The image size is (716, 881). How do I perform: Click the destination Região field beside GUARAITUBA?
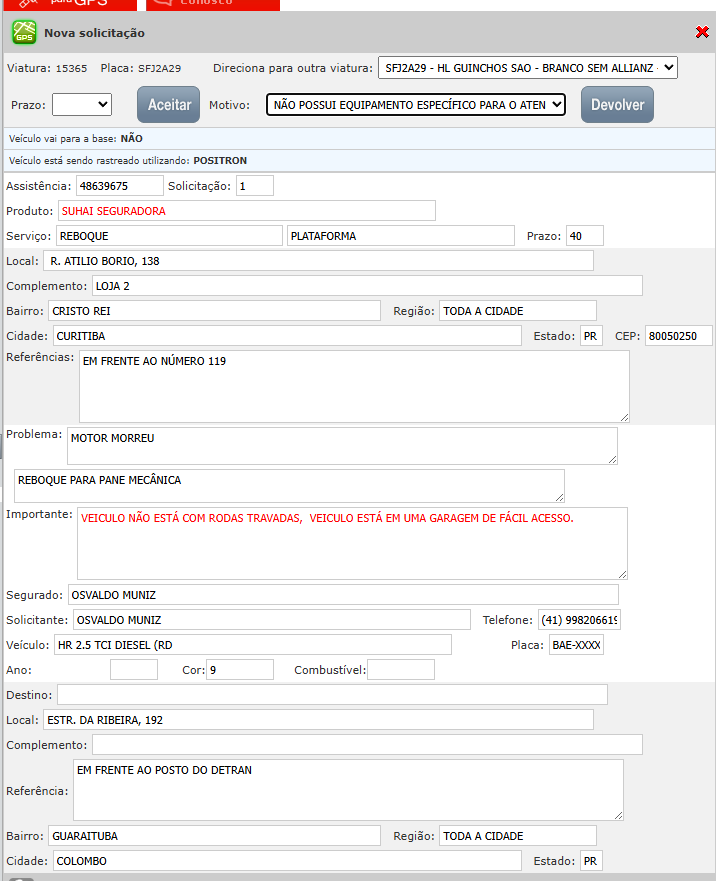pyautogui.click(x=518, y=835)
